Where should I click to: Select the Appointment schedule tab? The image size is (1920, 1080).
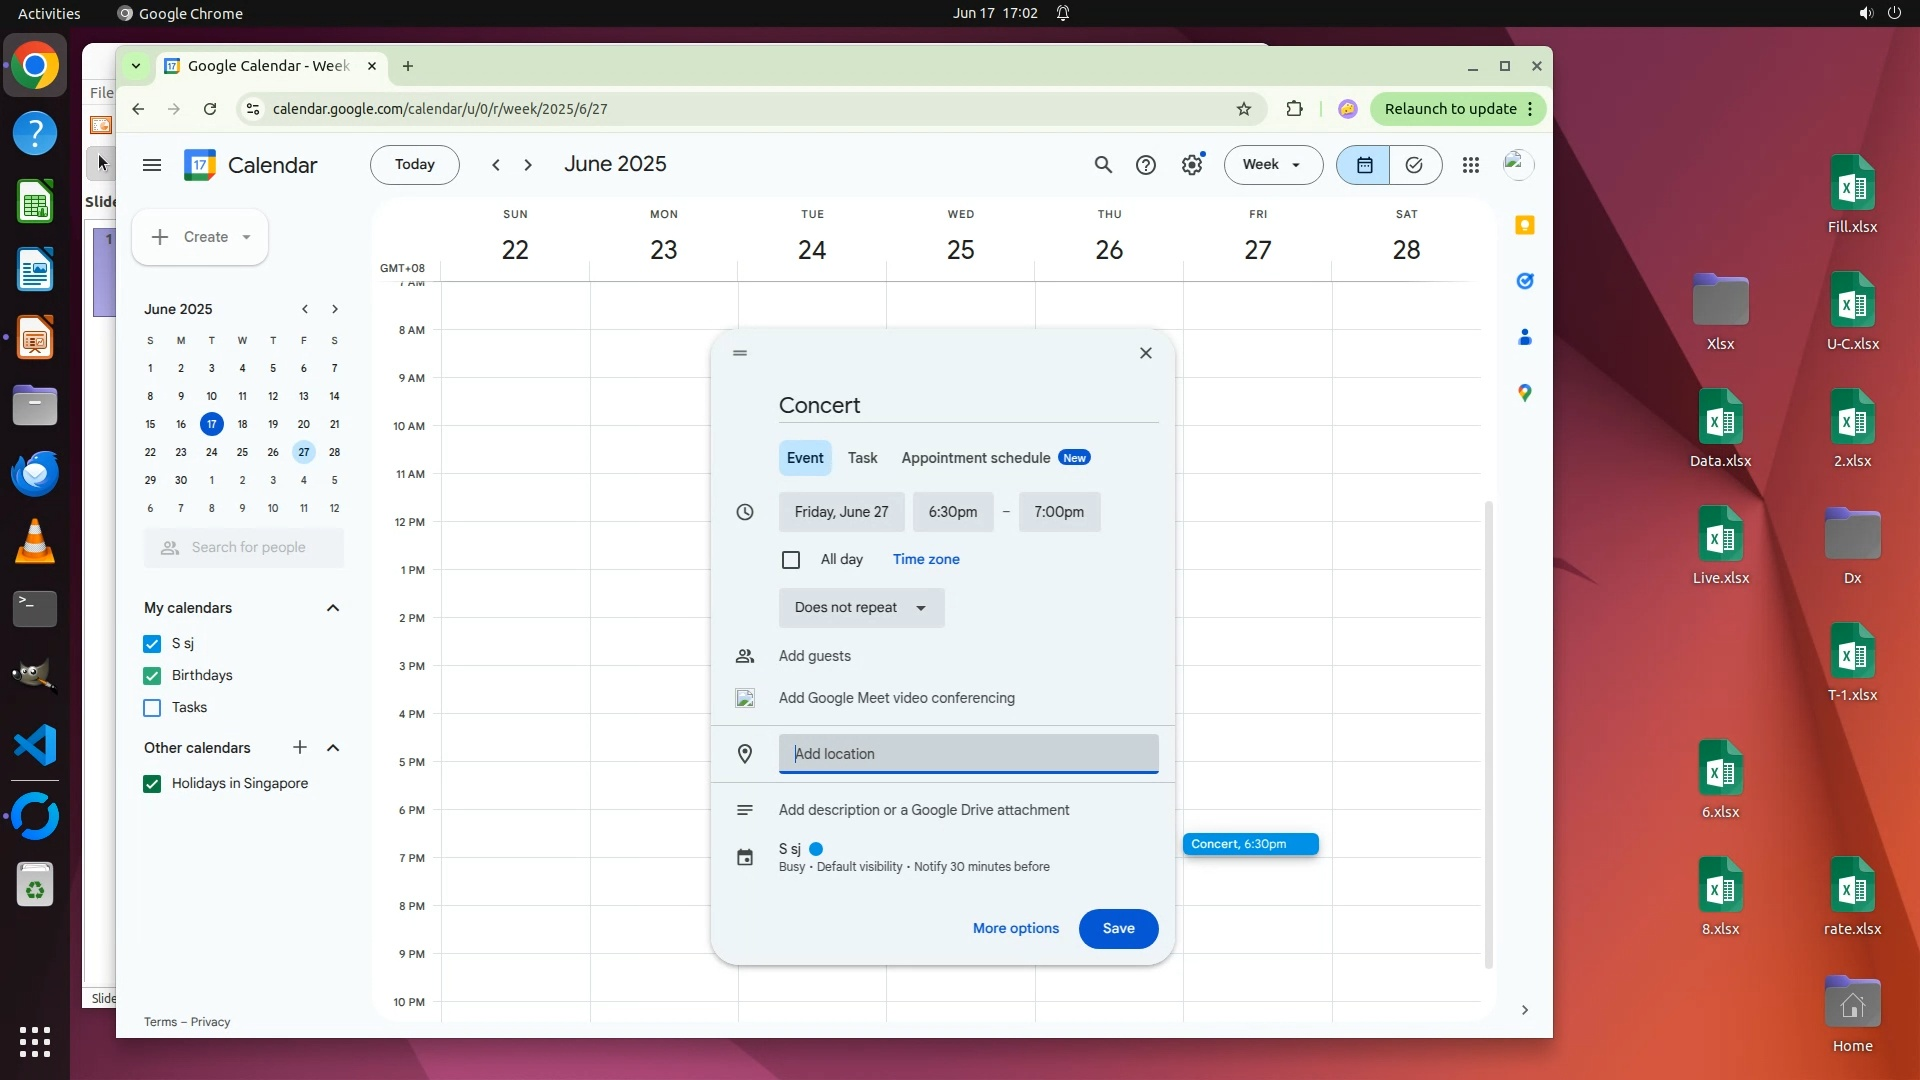click(x=976, y=458)
